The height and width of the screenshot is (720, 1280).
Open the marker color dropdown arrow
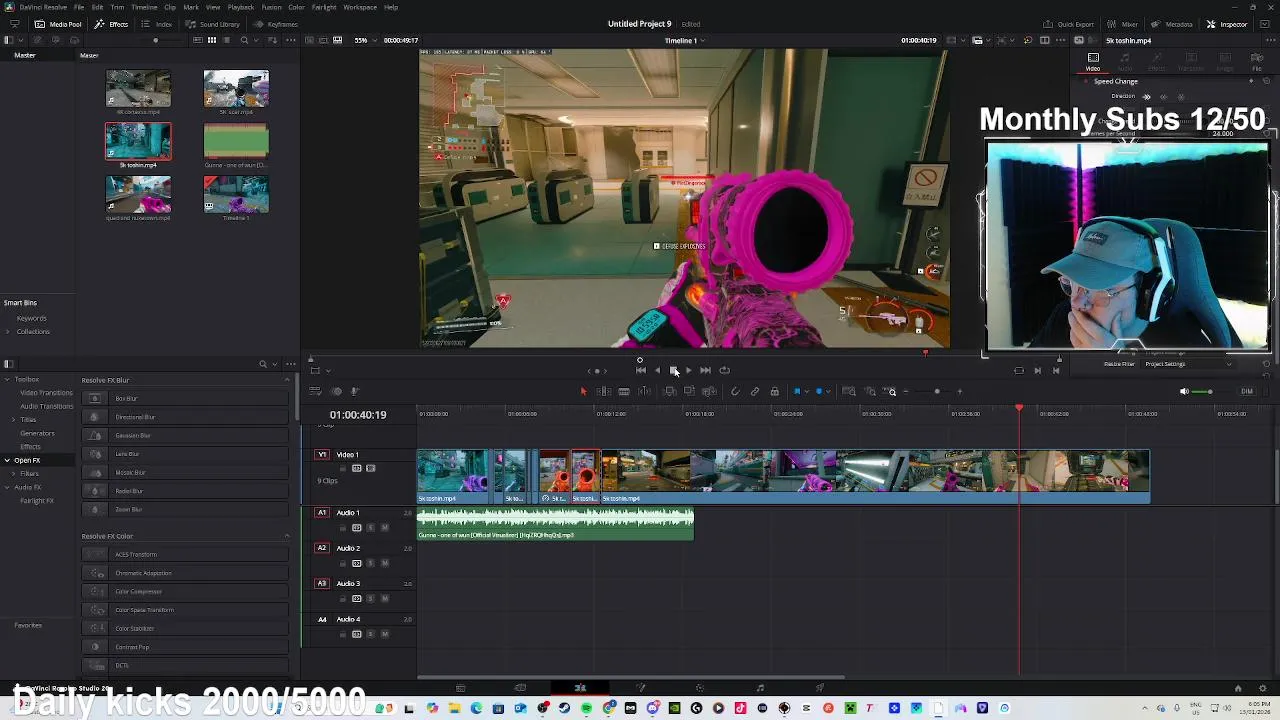coord(828,391)
